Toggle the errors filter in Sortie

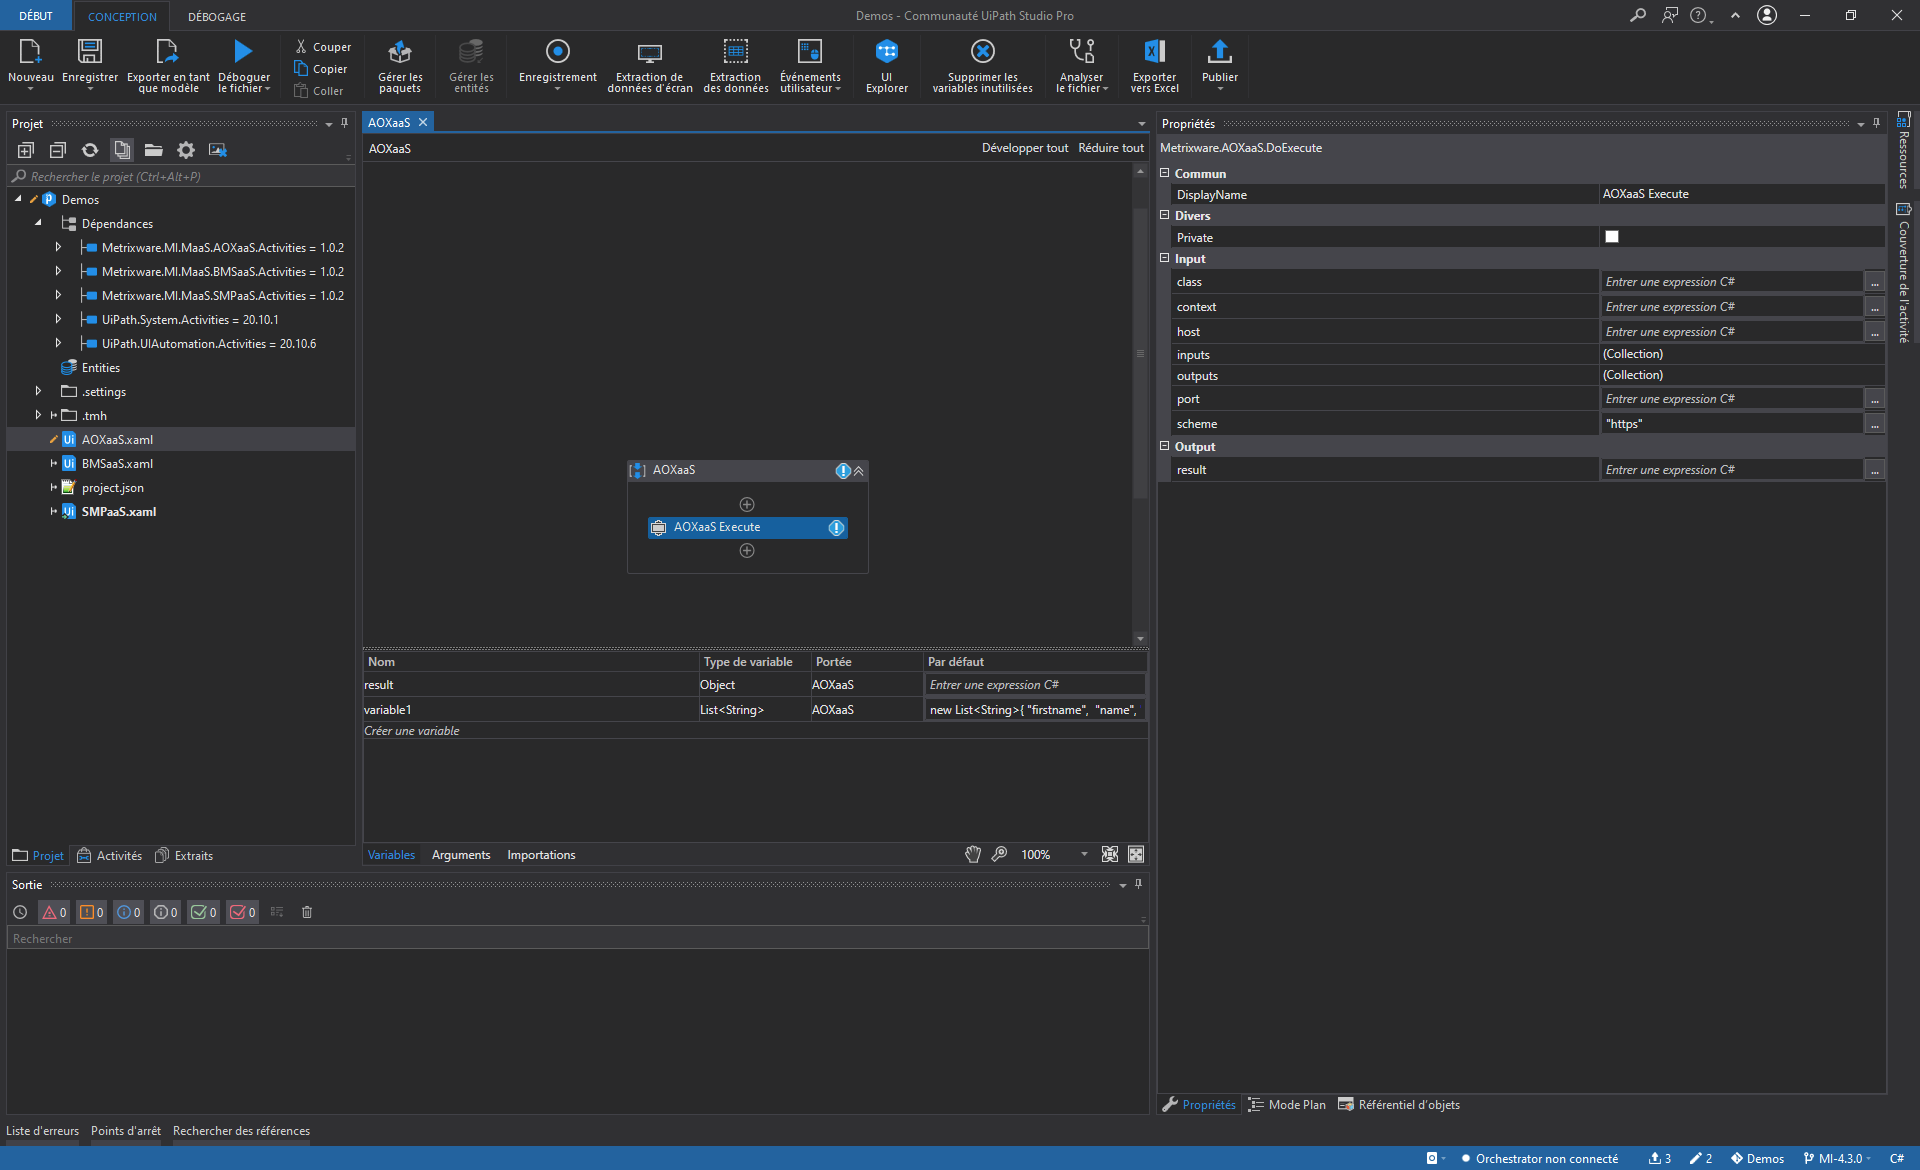(x=54, y=912)
